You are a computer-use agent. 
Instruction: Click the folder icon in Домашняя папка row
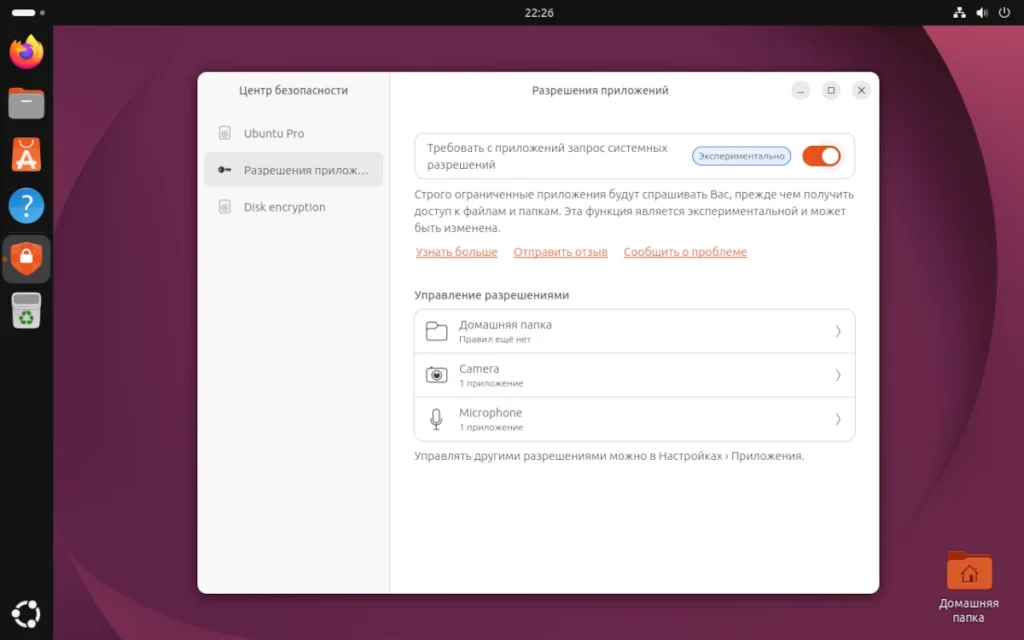436,331
